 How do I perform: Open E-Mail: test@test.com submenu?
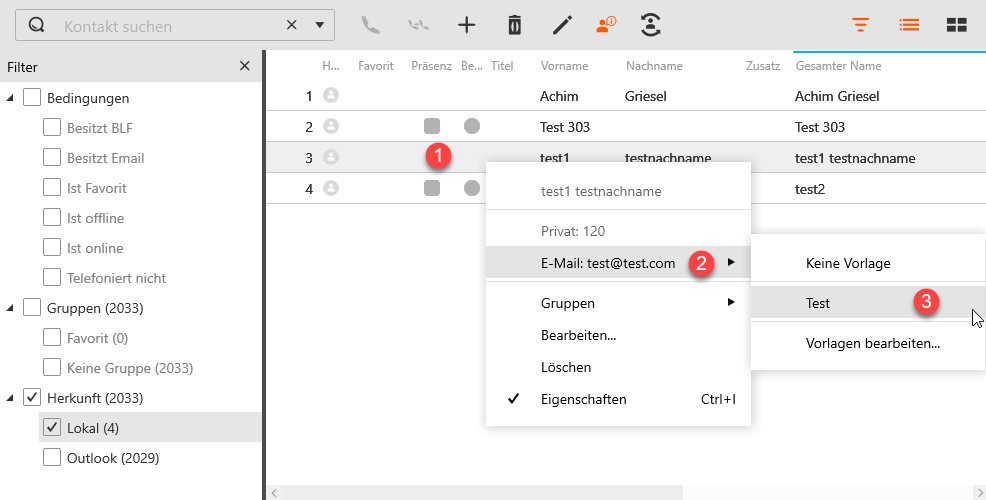point(618,263)
